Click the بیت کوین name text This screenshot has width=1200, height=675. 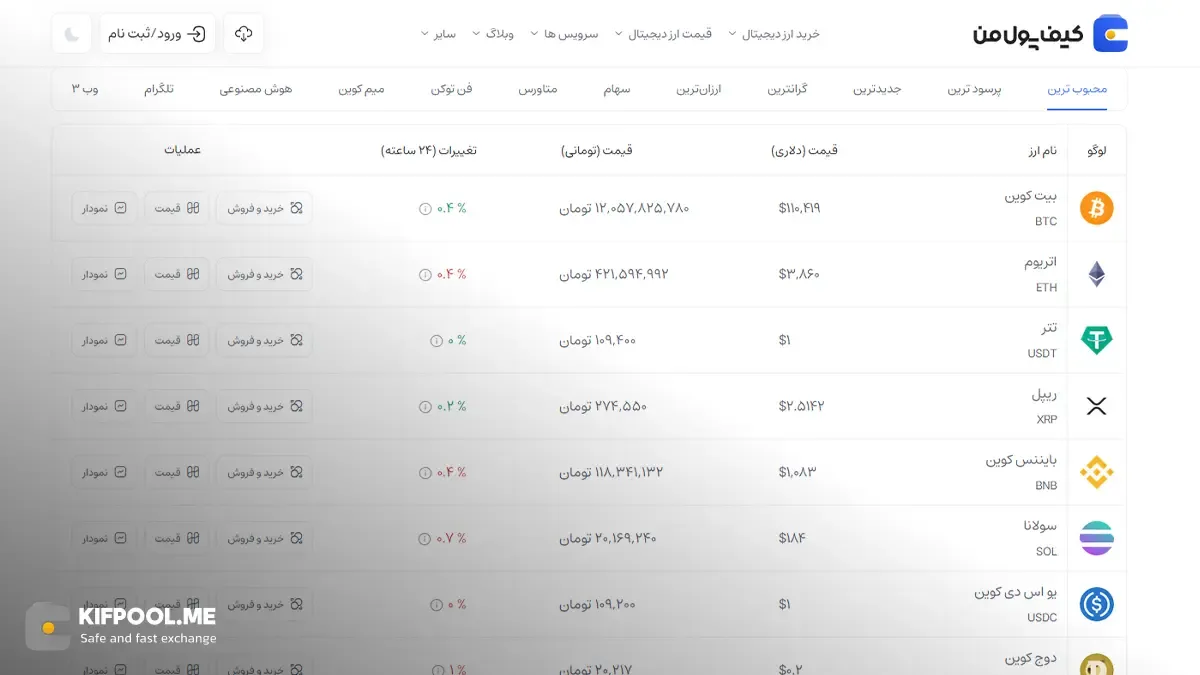point(1031,196)
